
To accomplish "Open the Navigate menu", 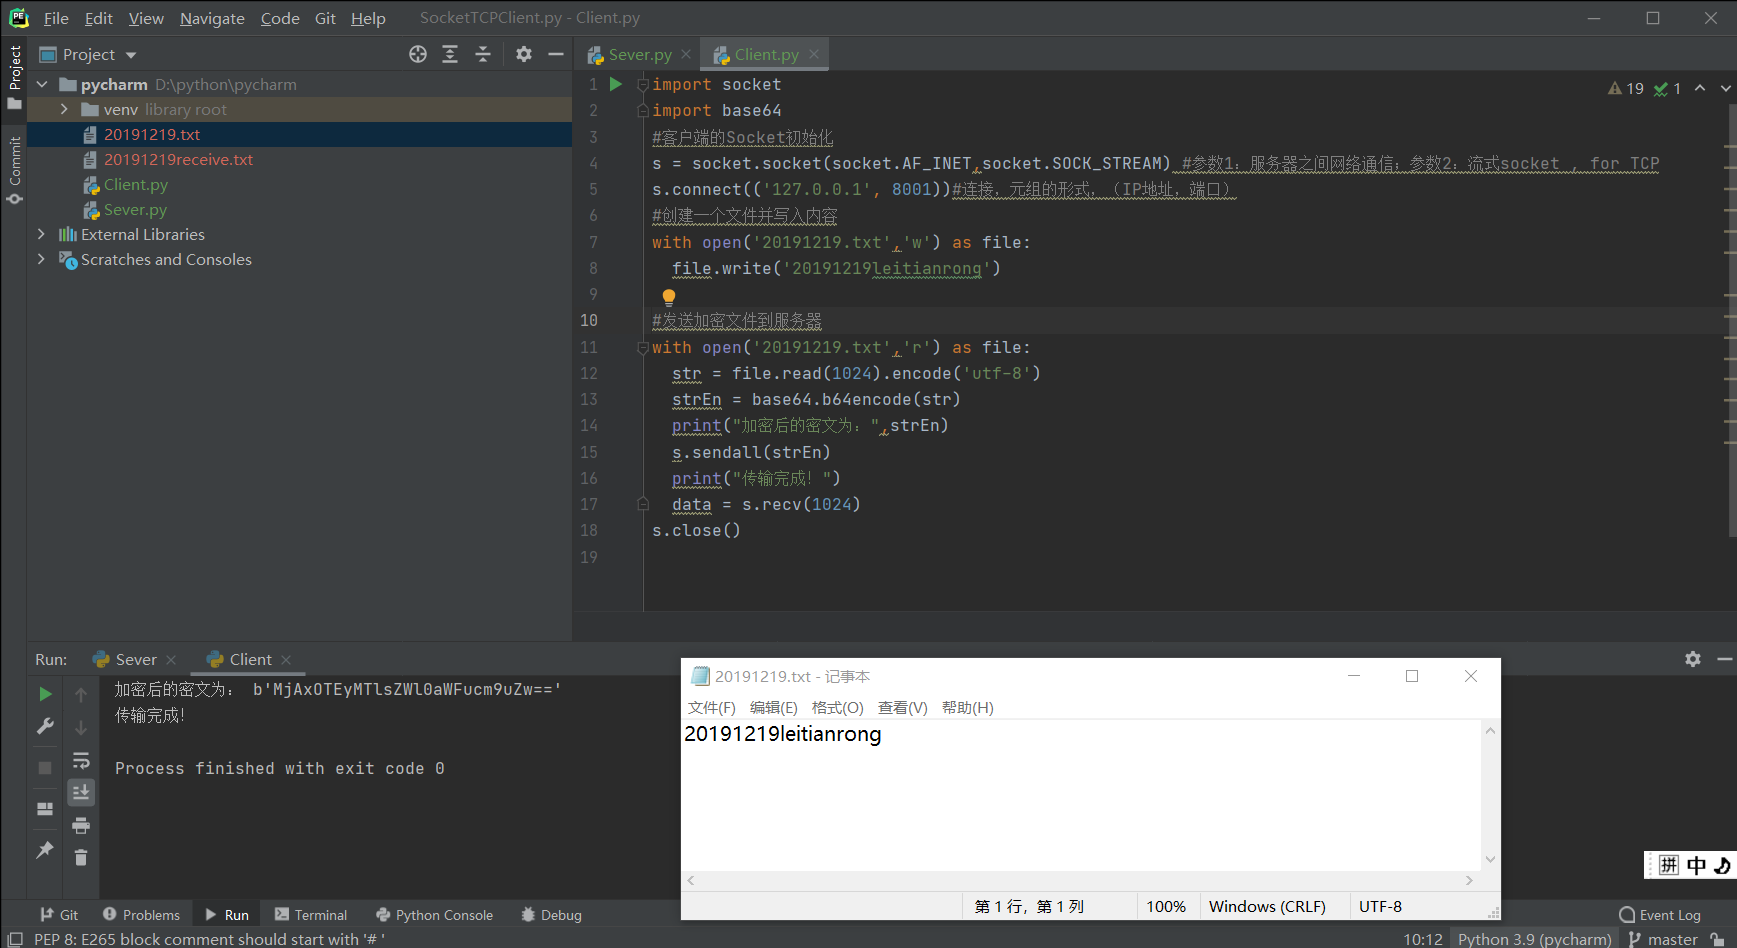I will (x=212, y=18).
